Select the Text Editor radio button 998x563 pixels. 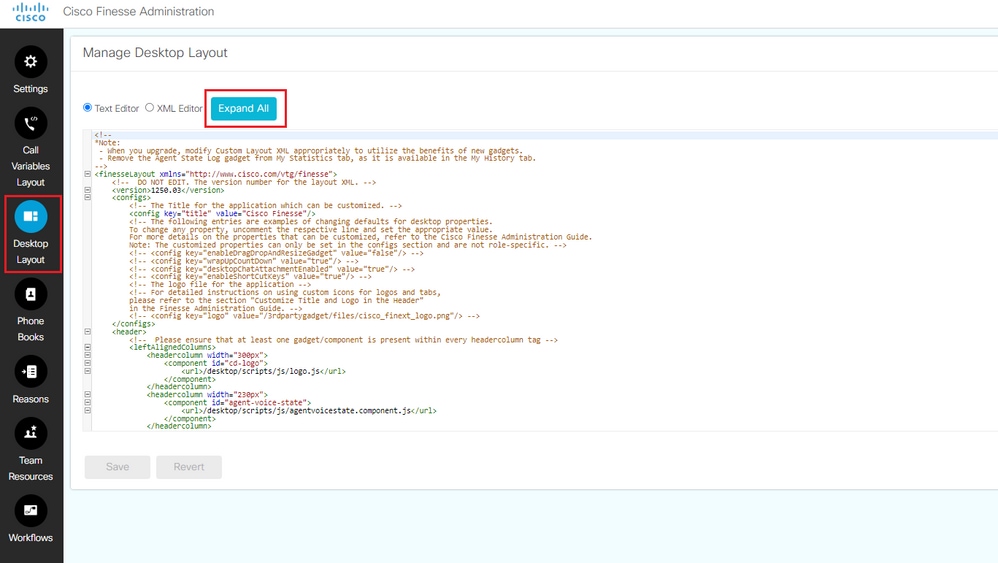click(x=87, y=108)
